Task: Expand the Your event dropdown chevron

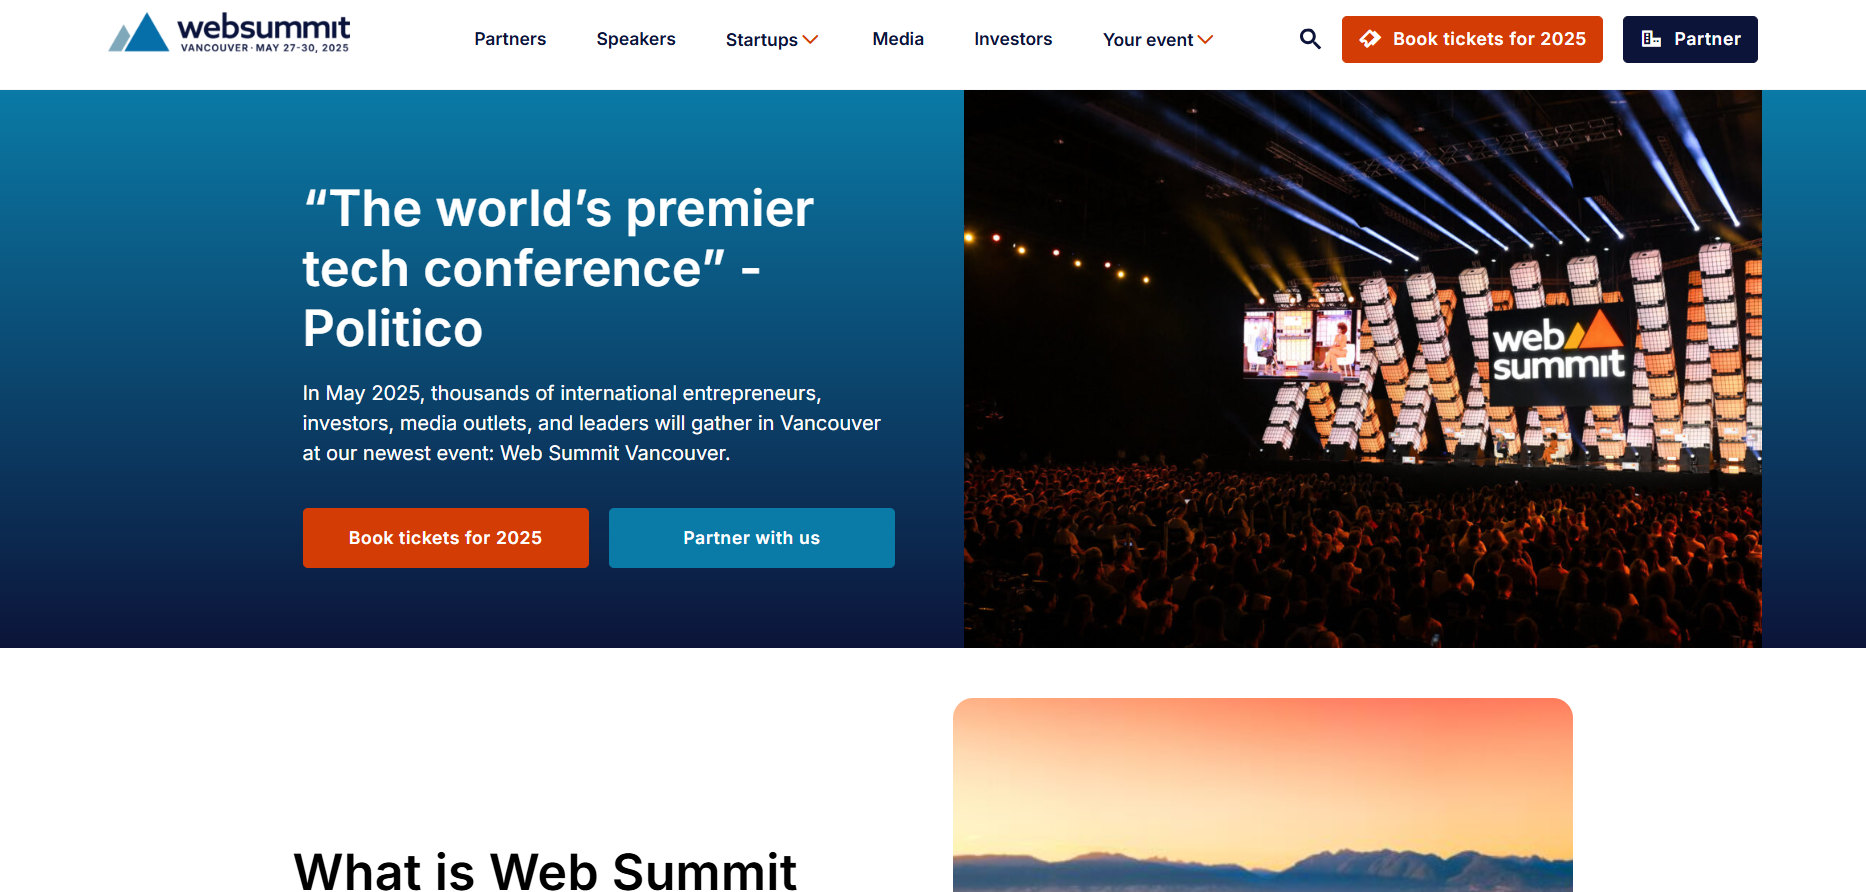Action: coord(1206,40)
